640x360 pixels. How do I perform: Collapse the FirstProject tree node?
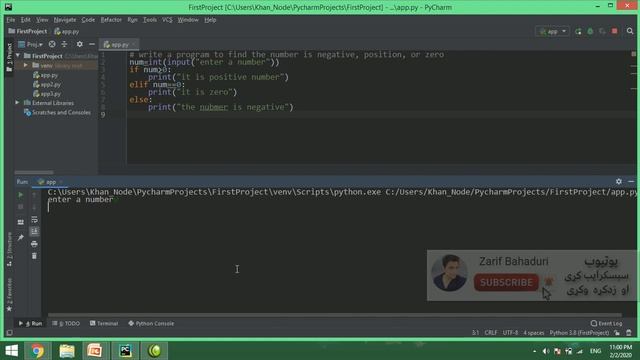(x=18, y=56)
